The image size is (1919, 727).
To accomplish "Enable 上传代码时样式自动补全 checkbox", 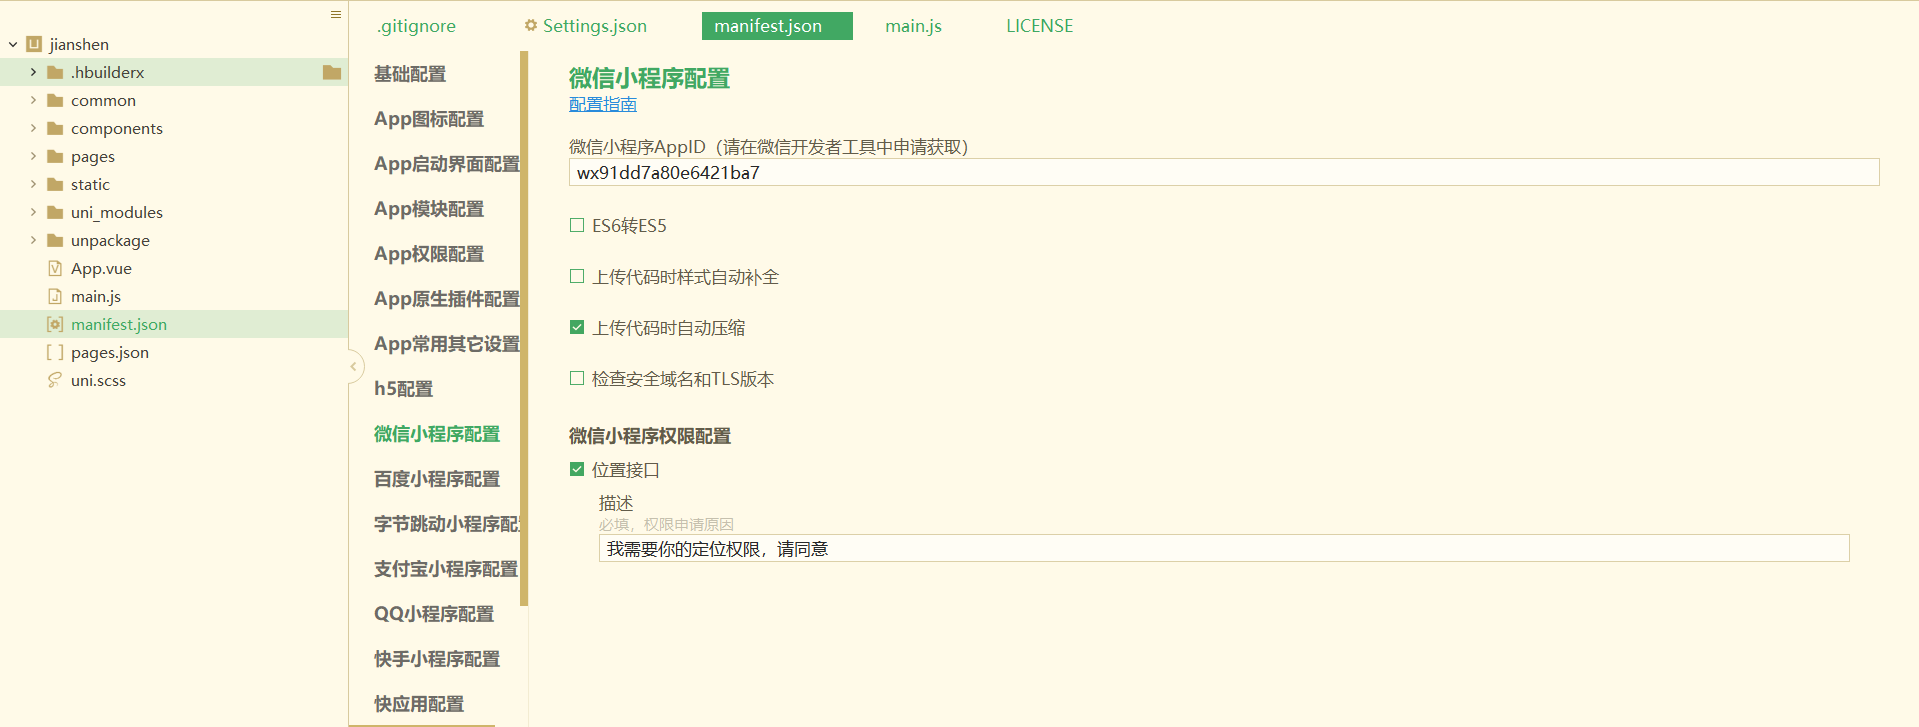I will click(x=577, y=276).
